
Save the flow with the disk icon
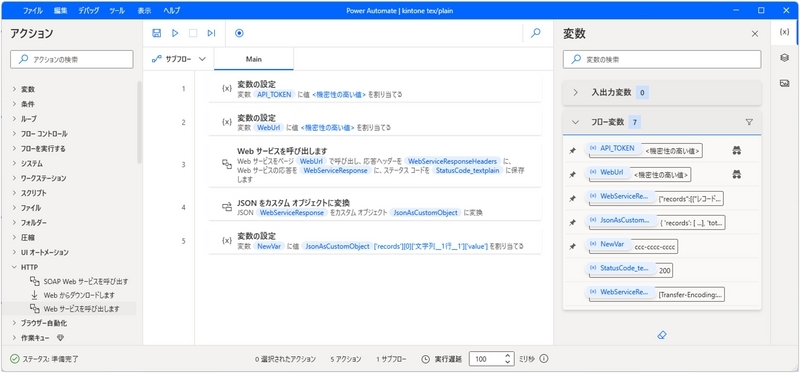(x=157, y=33)
